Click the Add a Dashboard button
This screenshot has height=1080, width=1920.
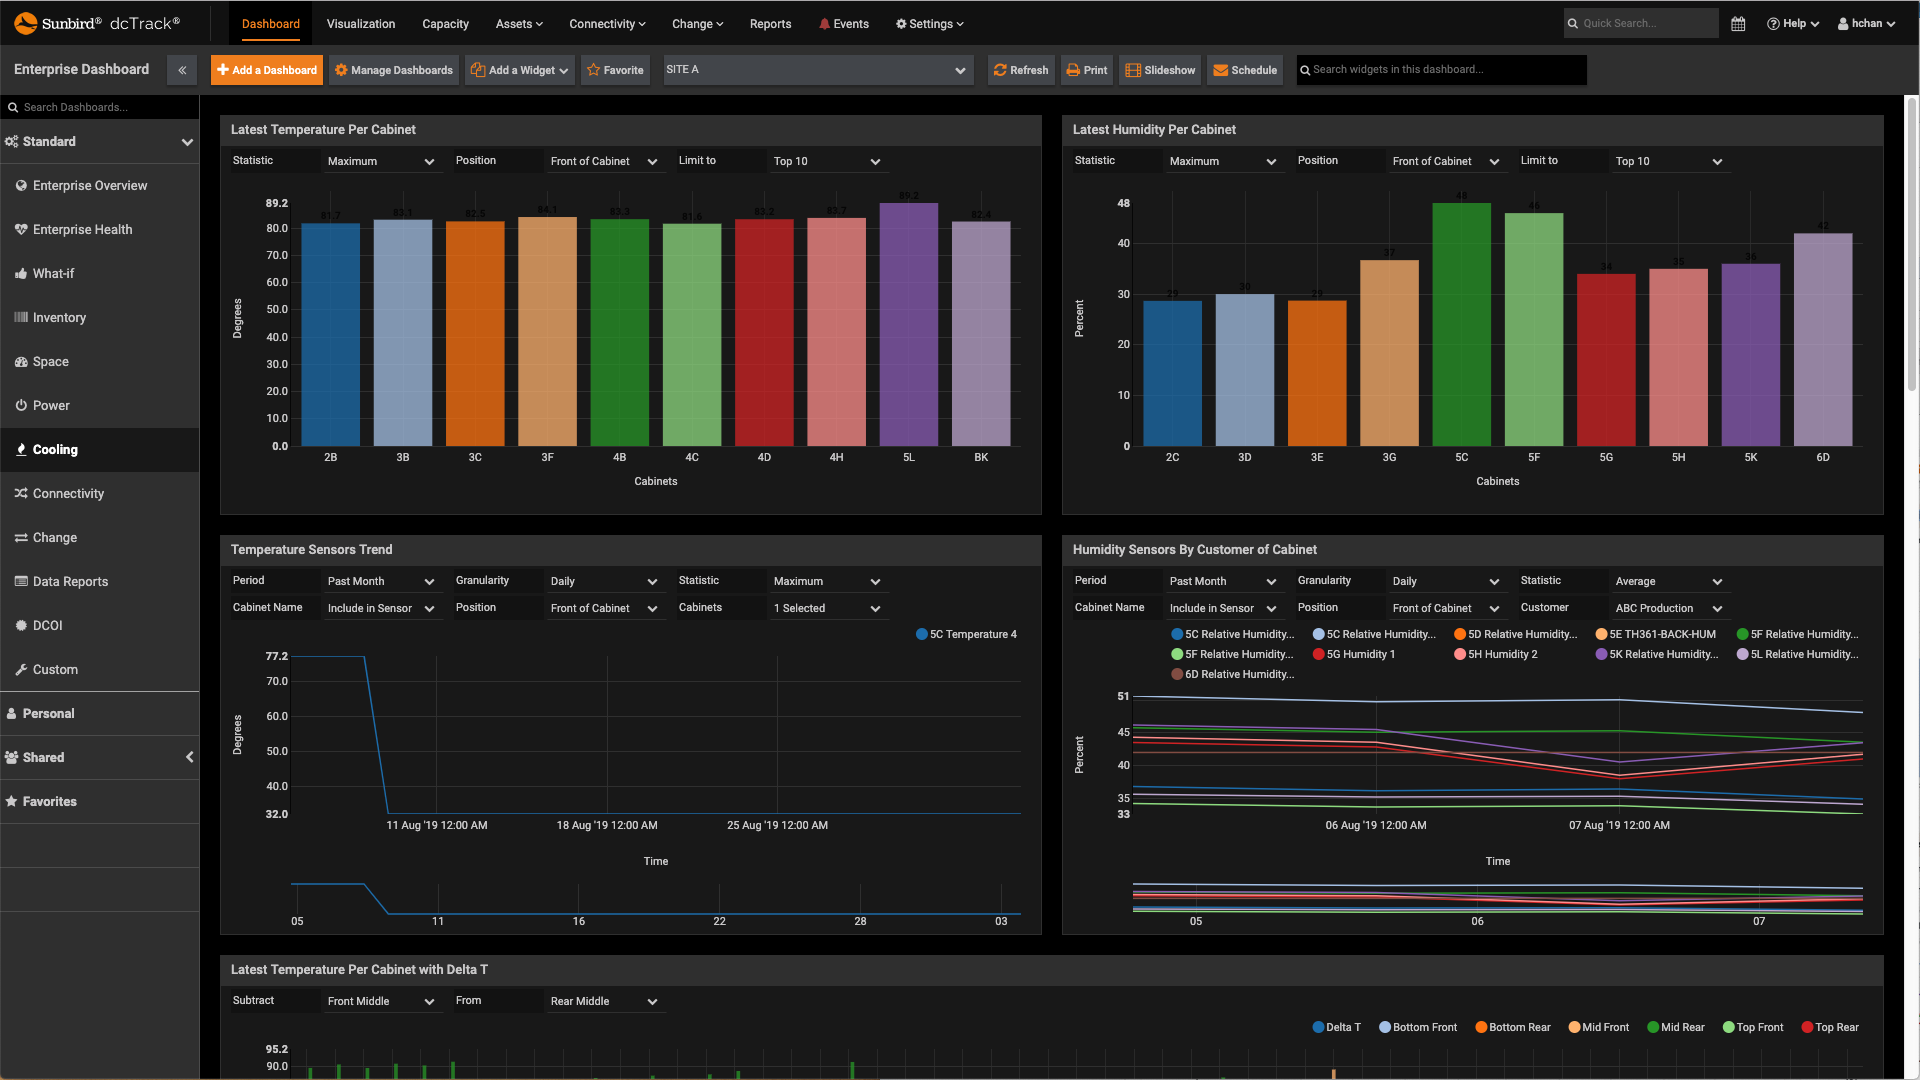[267, 70]
